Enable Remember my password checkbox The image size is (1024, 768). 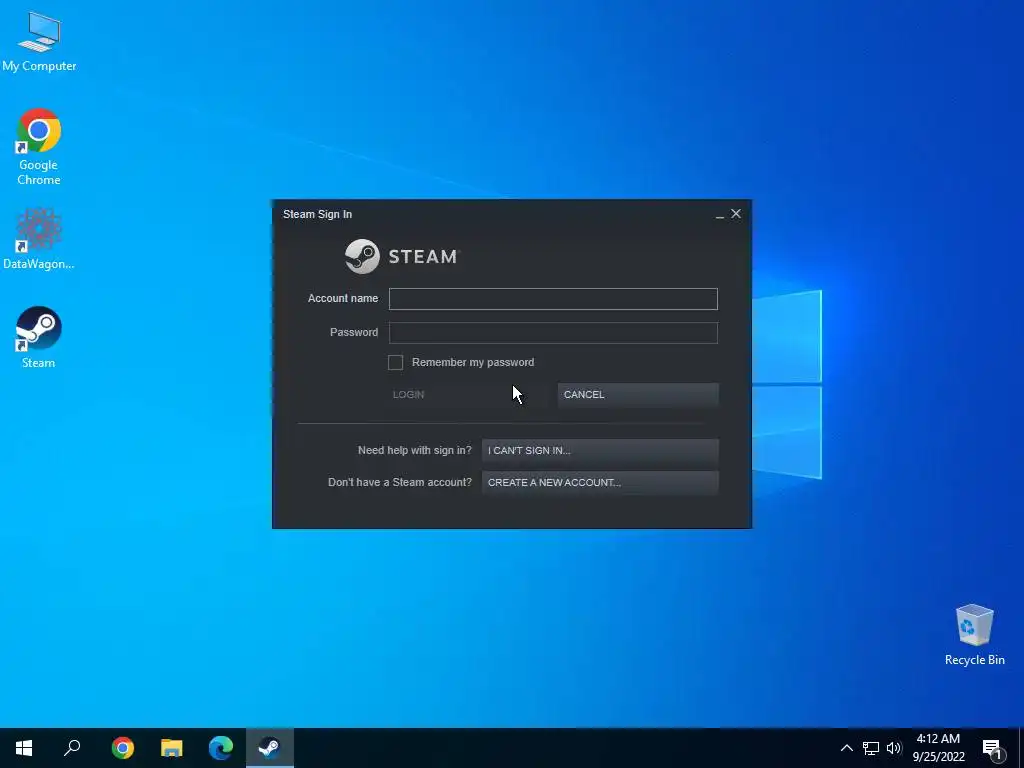tap(395, 362)
